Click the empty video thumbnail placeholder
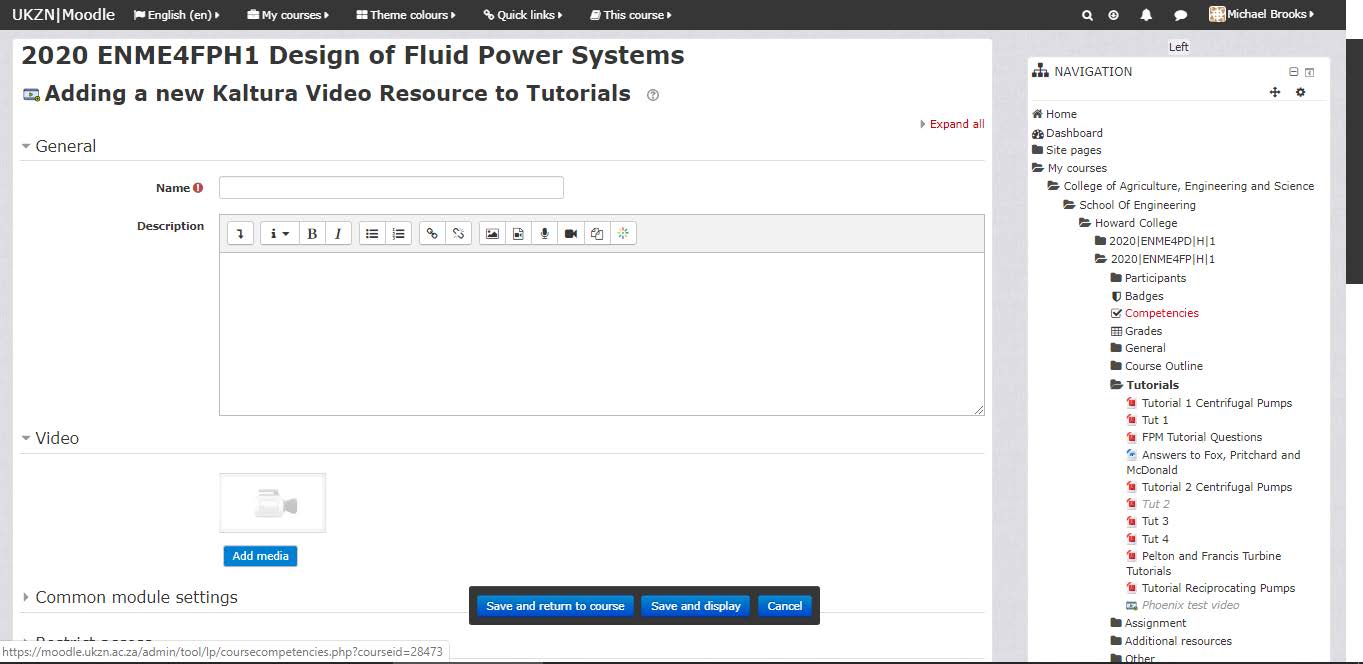This screenshot has height=664, width=1363. coord(273,503)
